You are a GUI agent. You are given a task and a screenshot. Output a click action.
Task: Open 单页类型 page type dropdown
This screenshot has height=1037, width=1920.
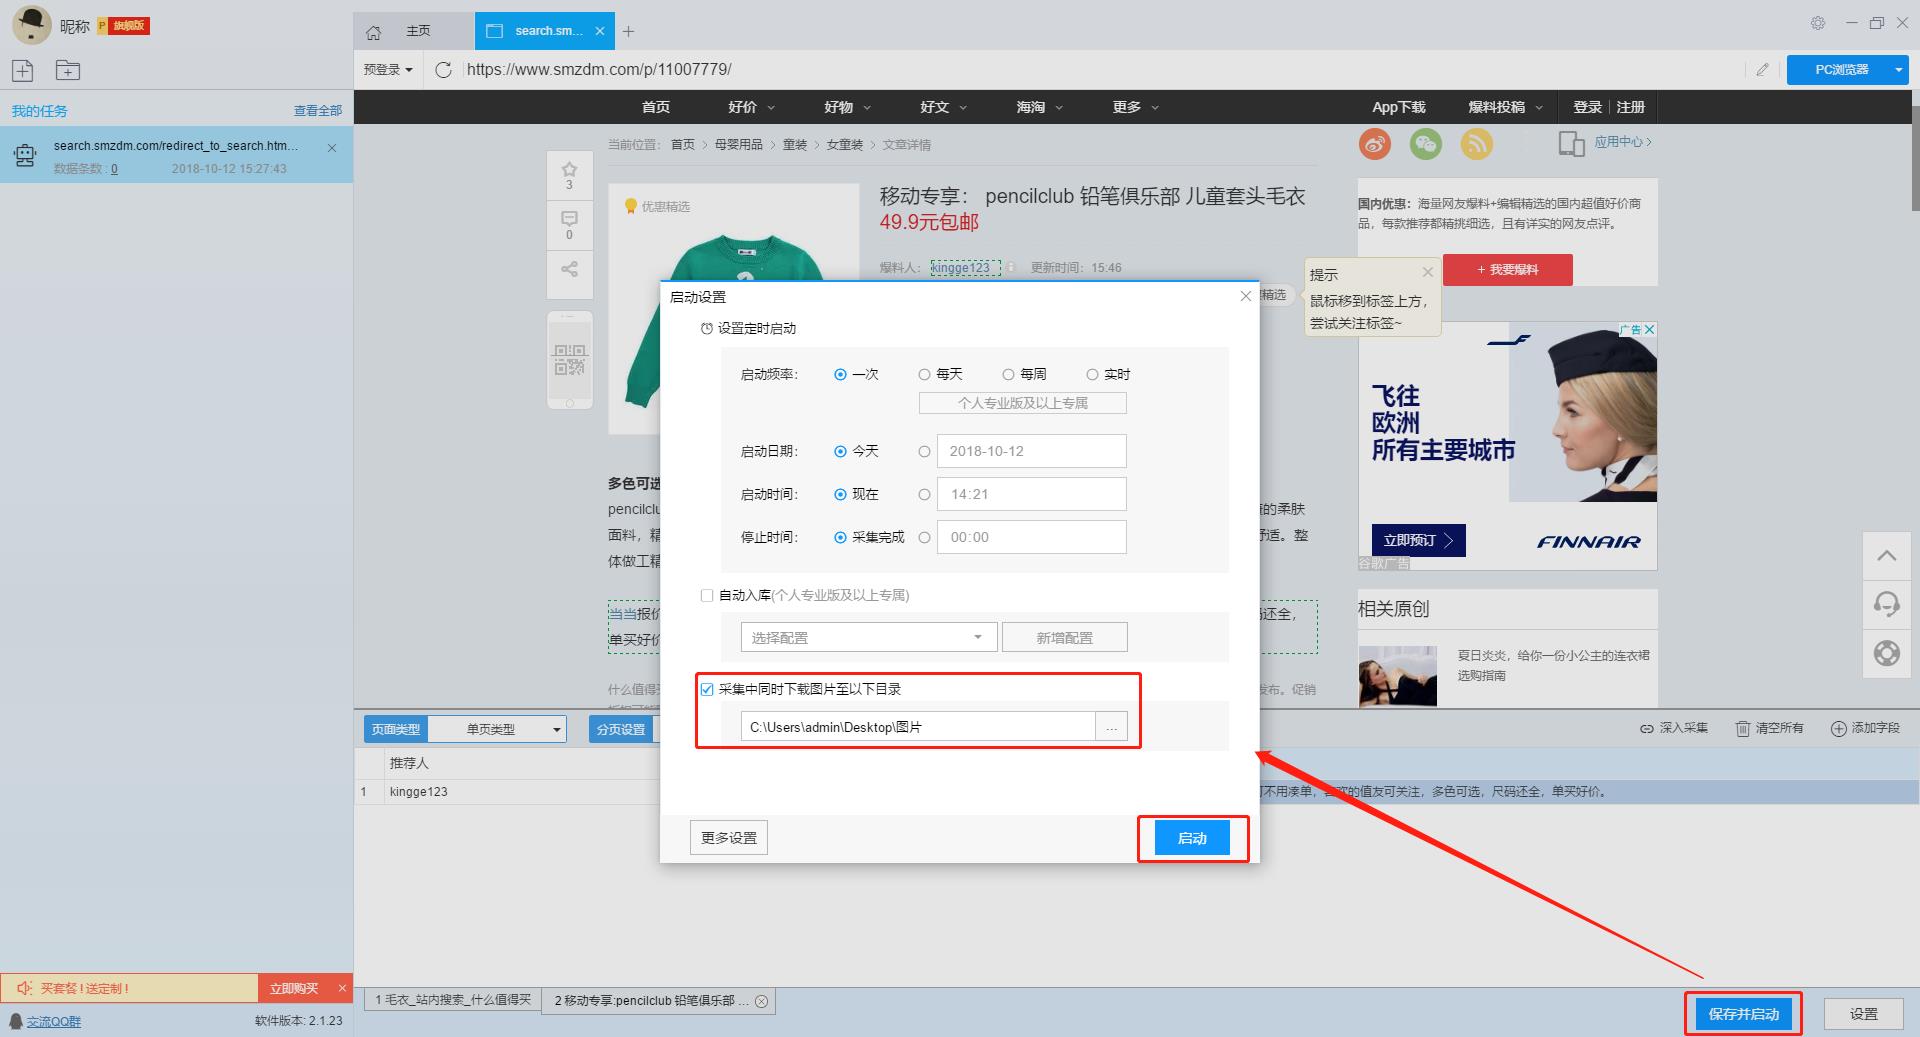click(x=497, y=729)
